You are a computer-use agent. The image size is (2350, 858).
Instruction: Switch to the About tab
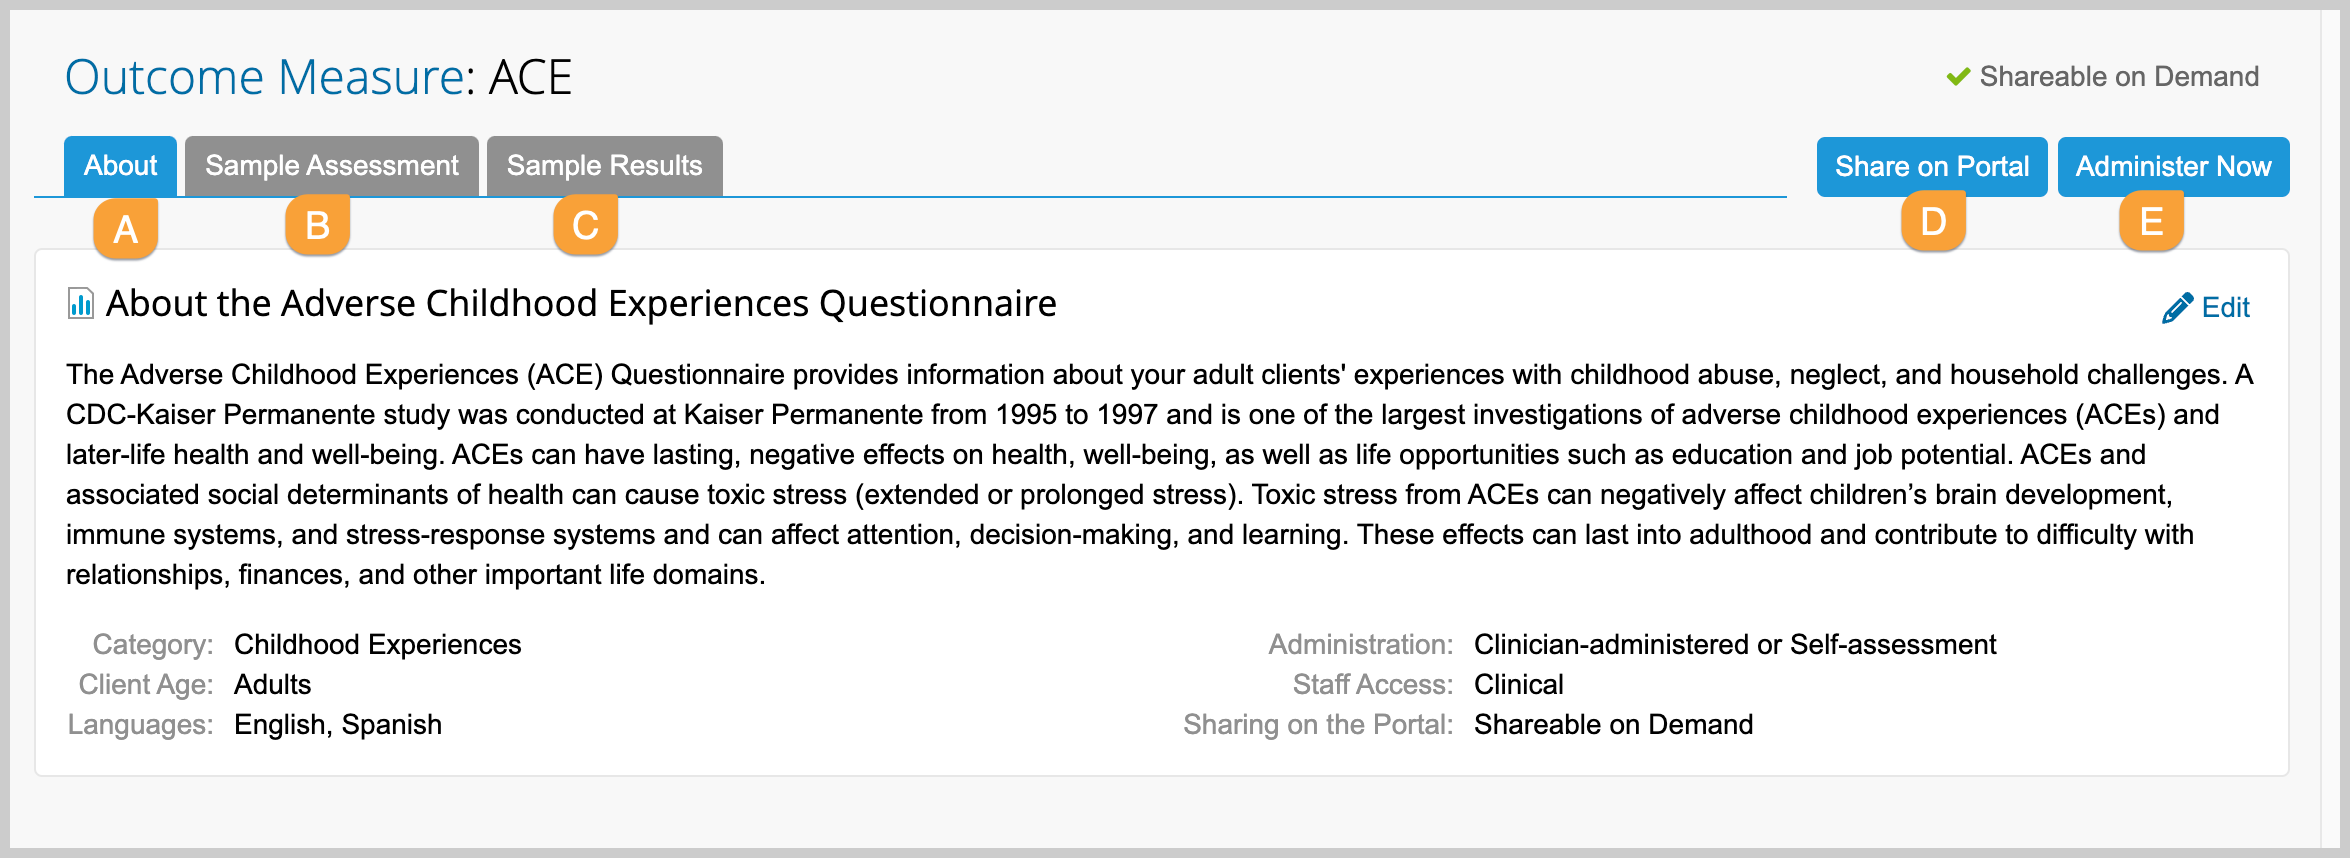point(120,166)
